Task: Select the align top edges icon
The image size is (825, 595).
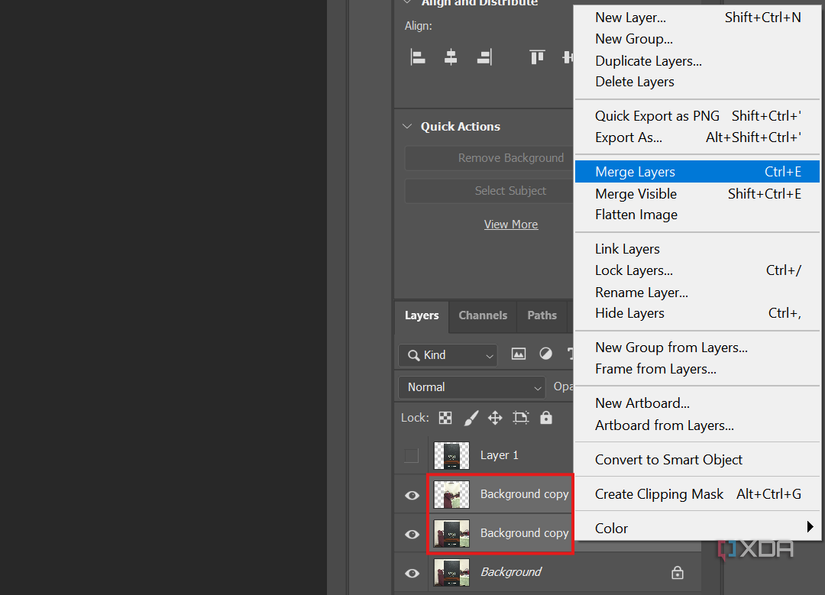Action: click(537, 57)
